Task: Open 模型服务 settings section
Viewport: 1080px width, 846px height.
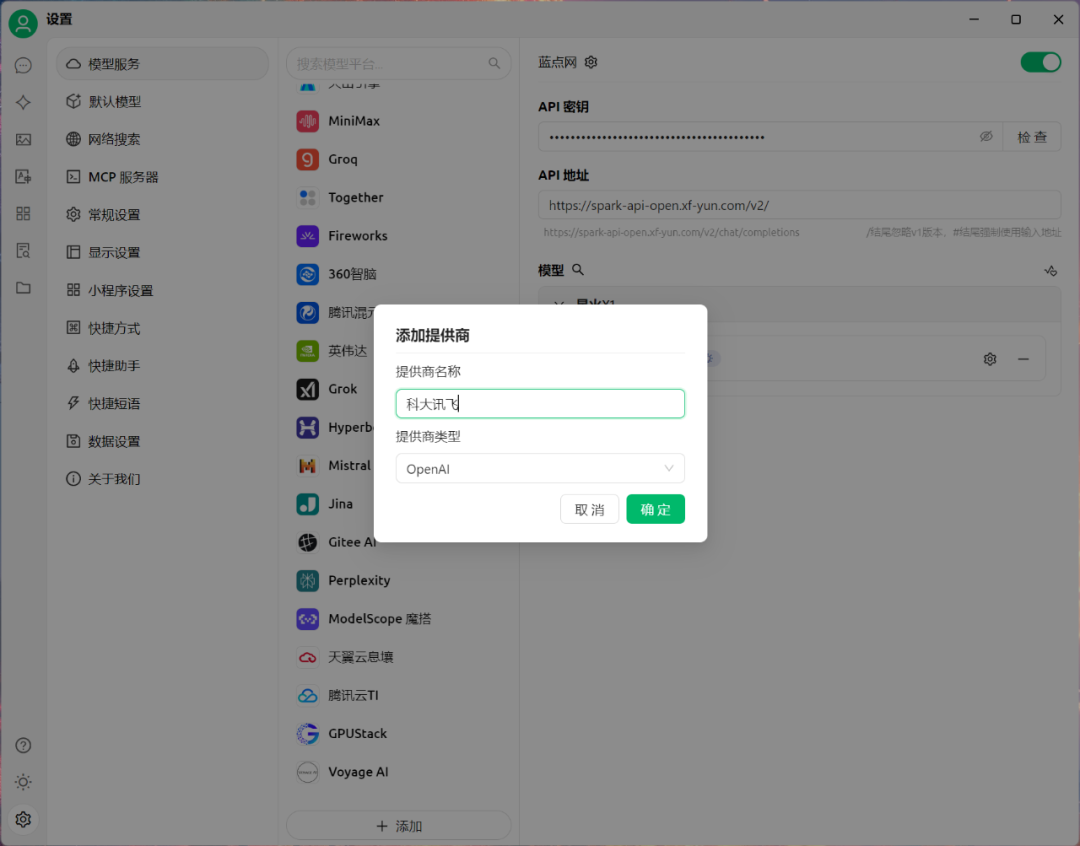Action: pyautogui.click(x=163, y=64)
